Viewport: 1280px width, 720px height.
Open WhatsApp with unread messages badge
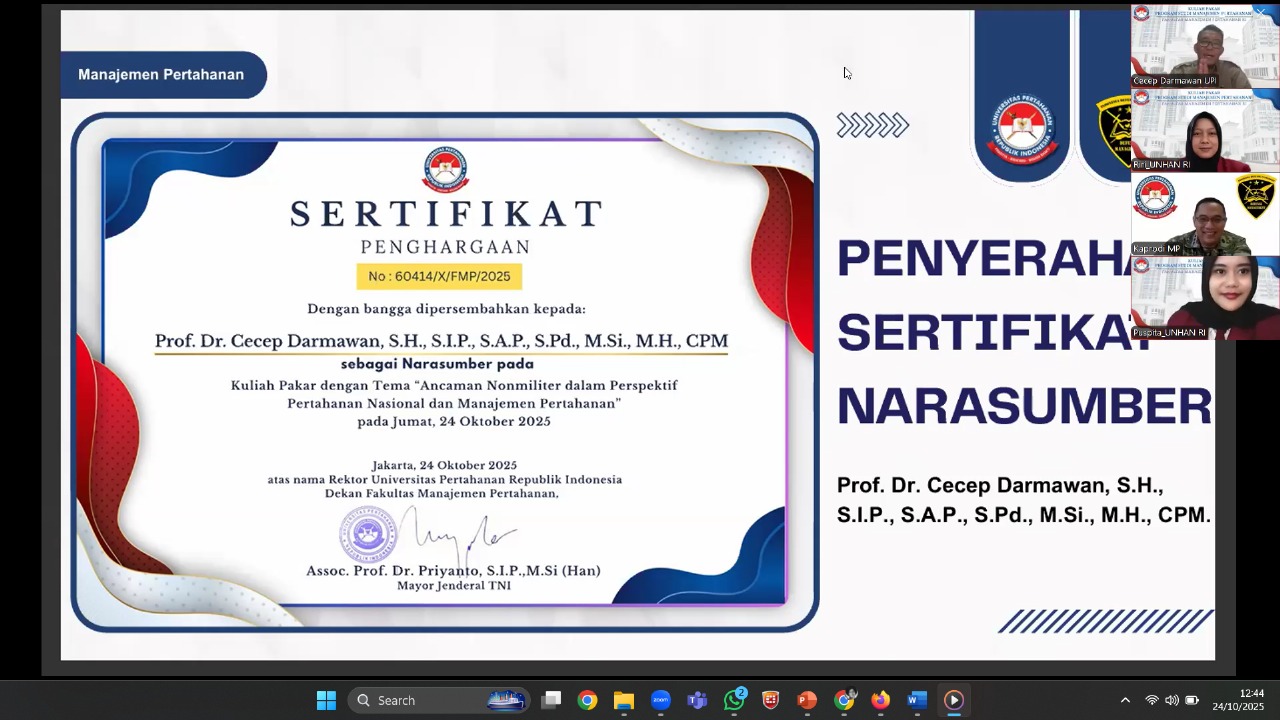(734, 700)
